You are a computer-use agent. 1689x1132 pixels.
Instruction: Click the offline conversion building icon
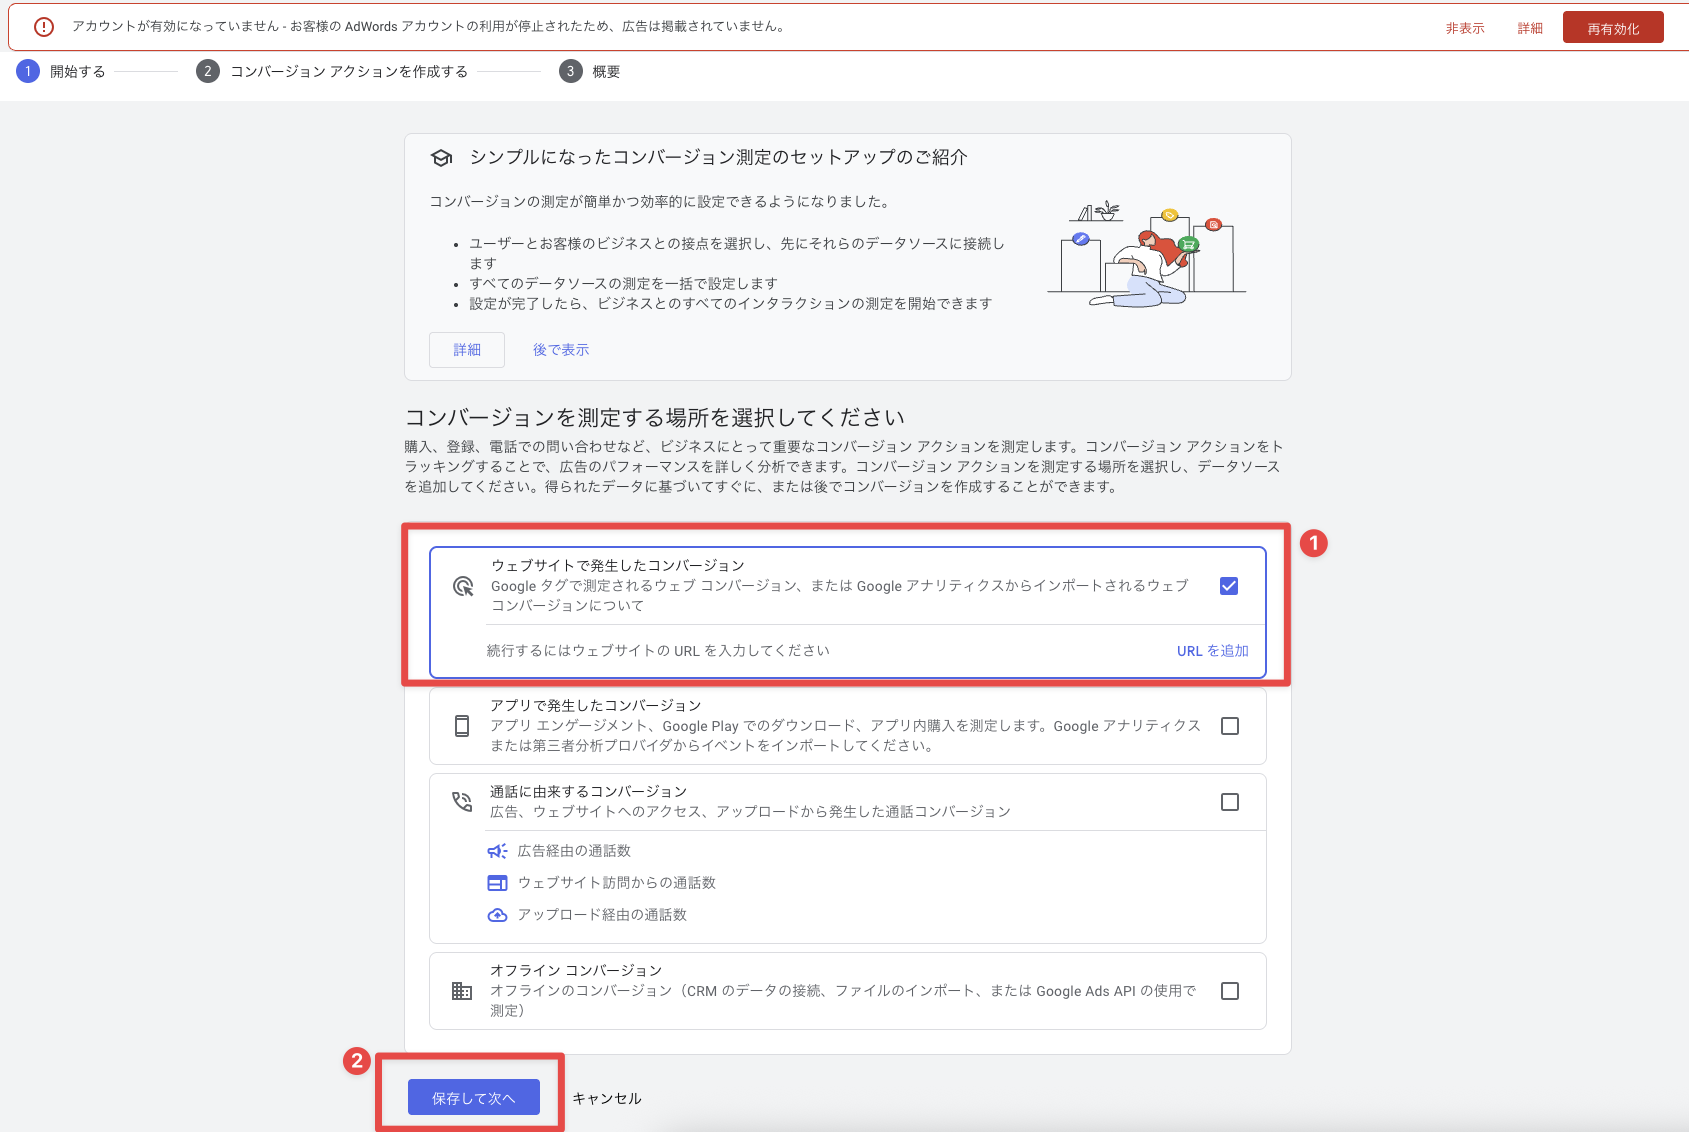point(462,991)
